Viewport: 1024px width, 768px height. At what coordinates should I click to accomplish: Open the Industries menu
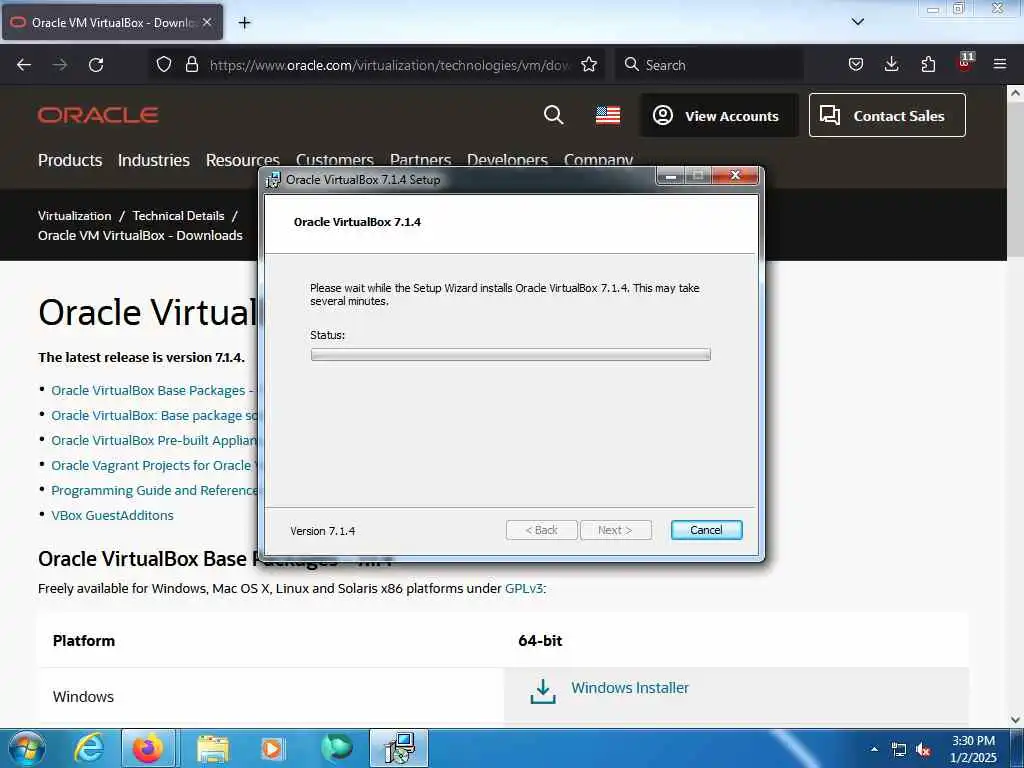pyautogui.click(x=153, y=160)
